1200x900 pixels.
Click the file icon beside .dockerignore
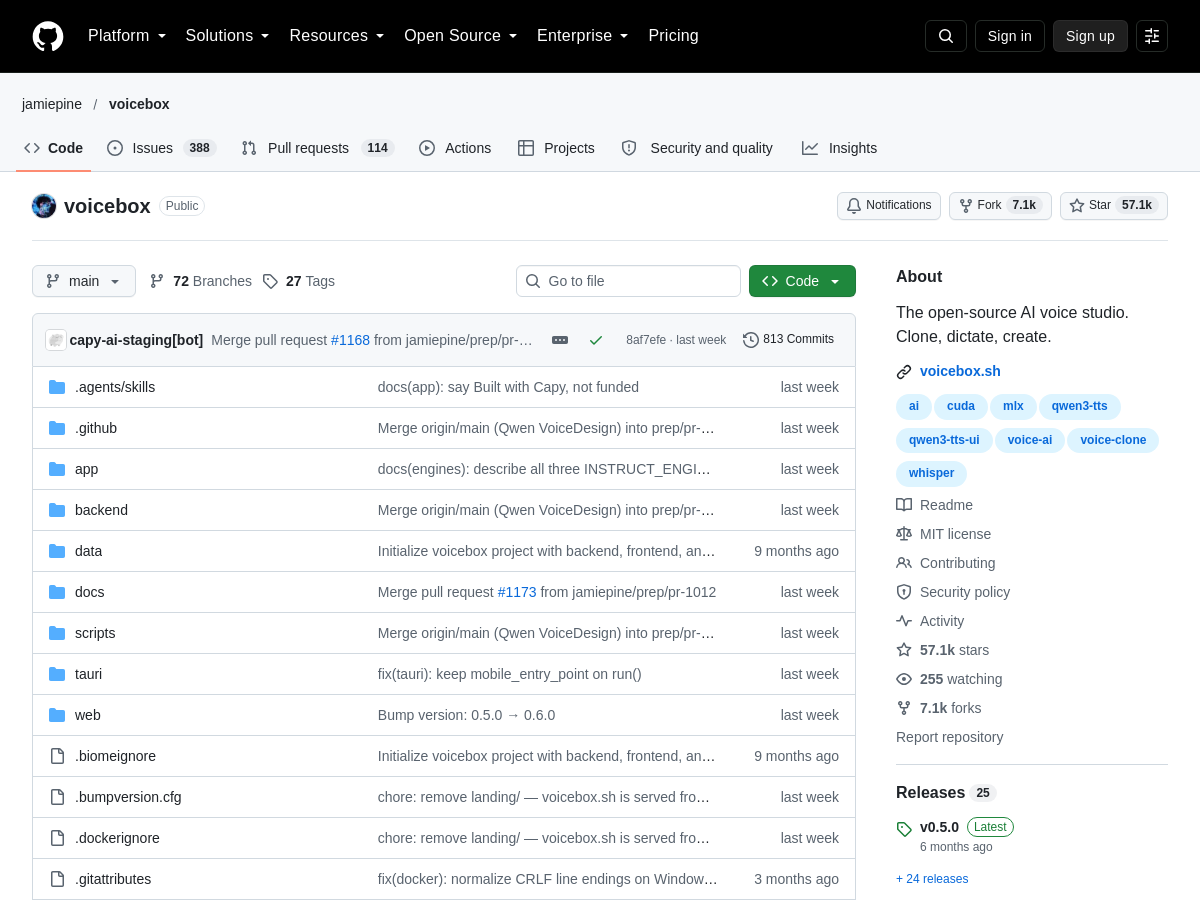(57, 838)
